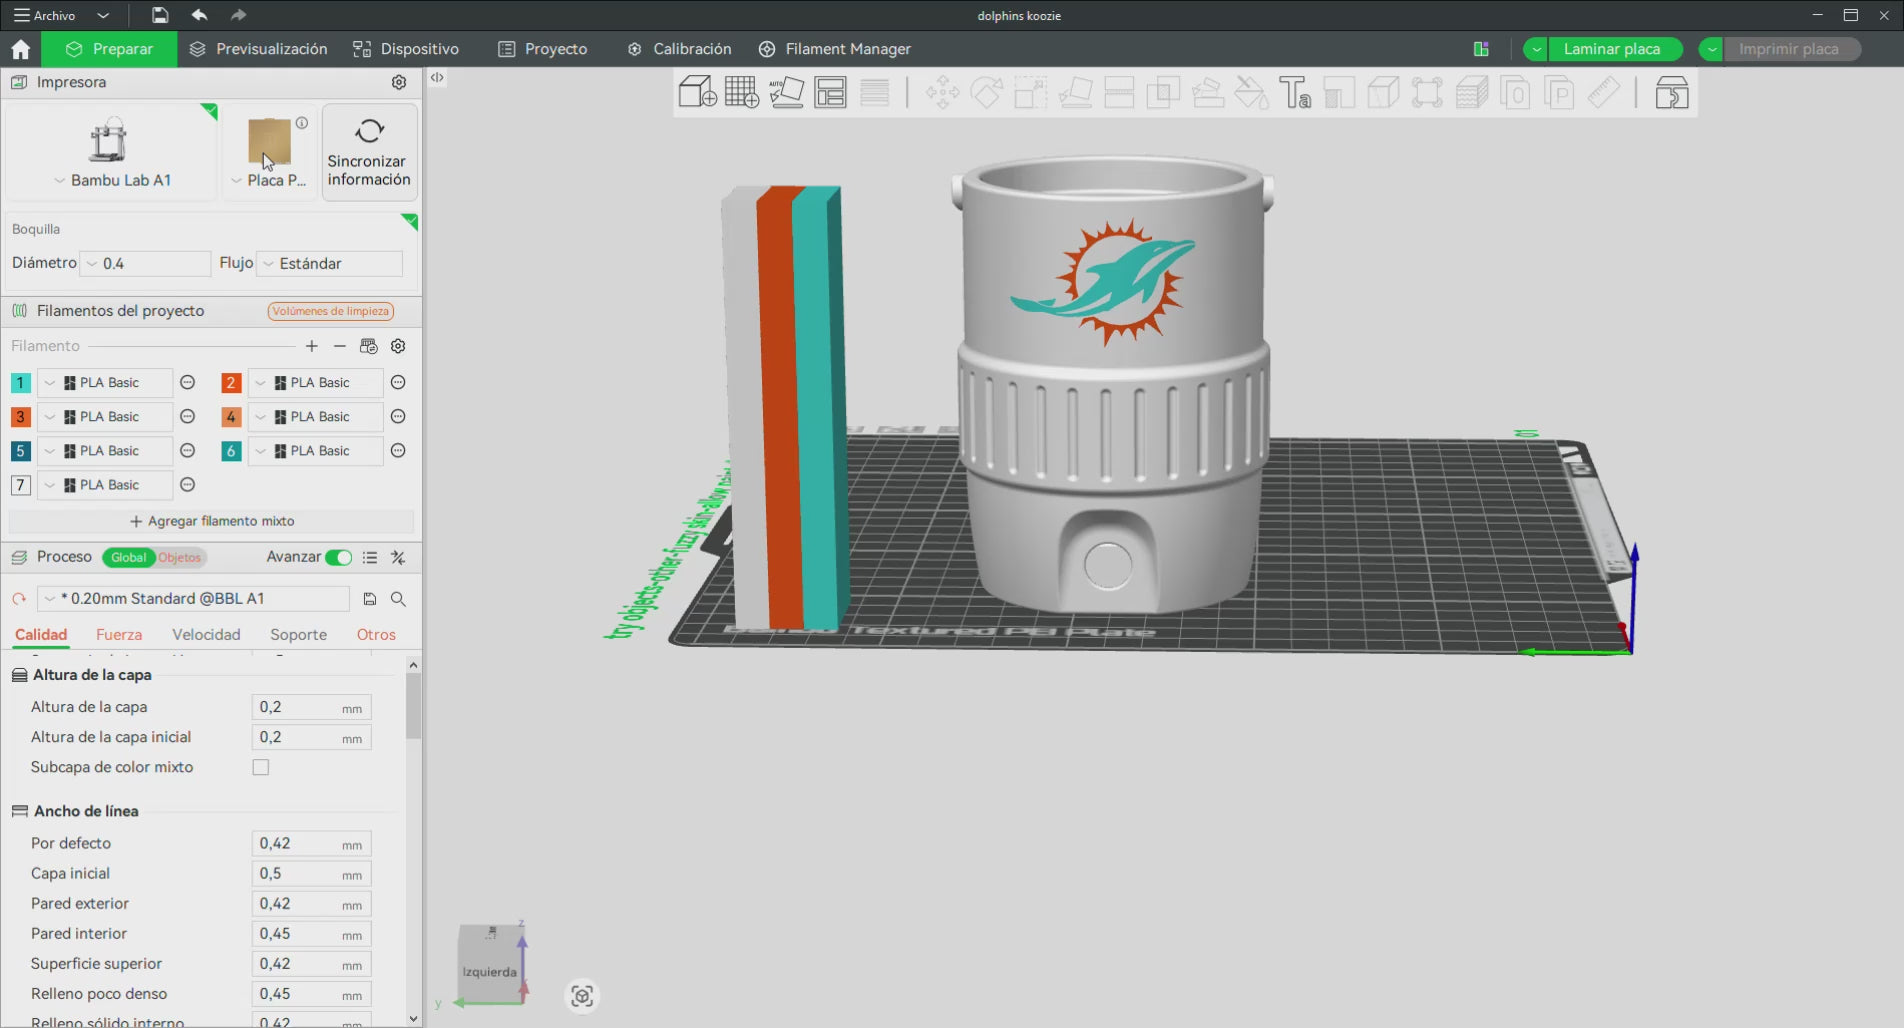Select the Scale gizmo tool

click(1031, 93)
